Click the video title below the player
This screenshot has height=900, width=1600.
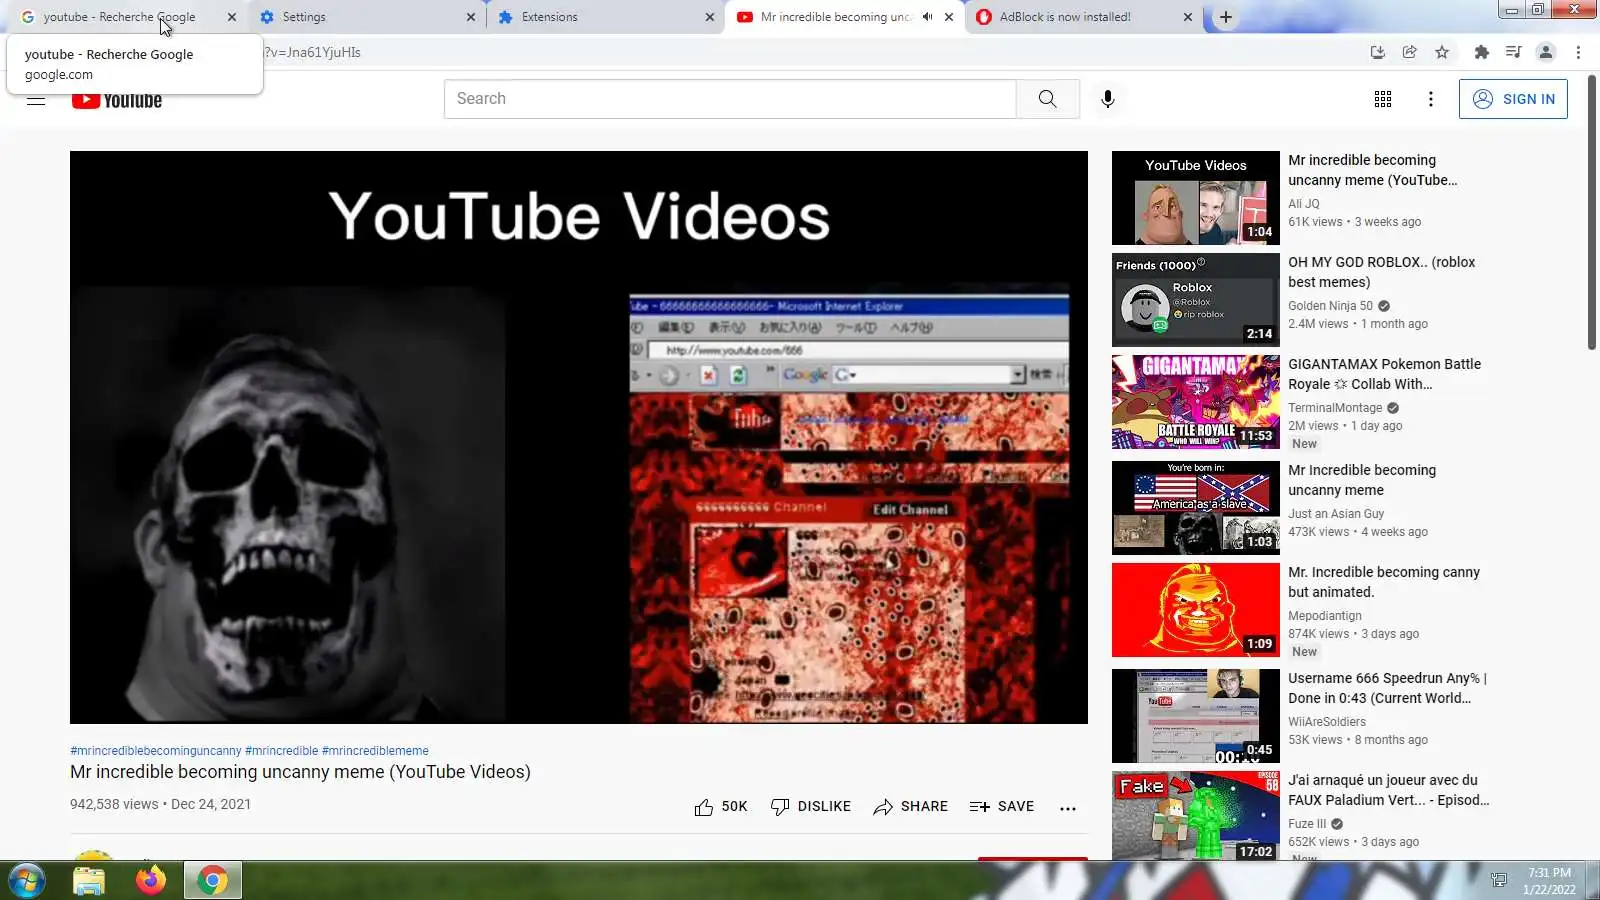click(300, 772)
